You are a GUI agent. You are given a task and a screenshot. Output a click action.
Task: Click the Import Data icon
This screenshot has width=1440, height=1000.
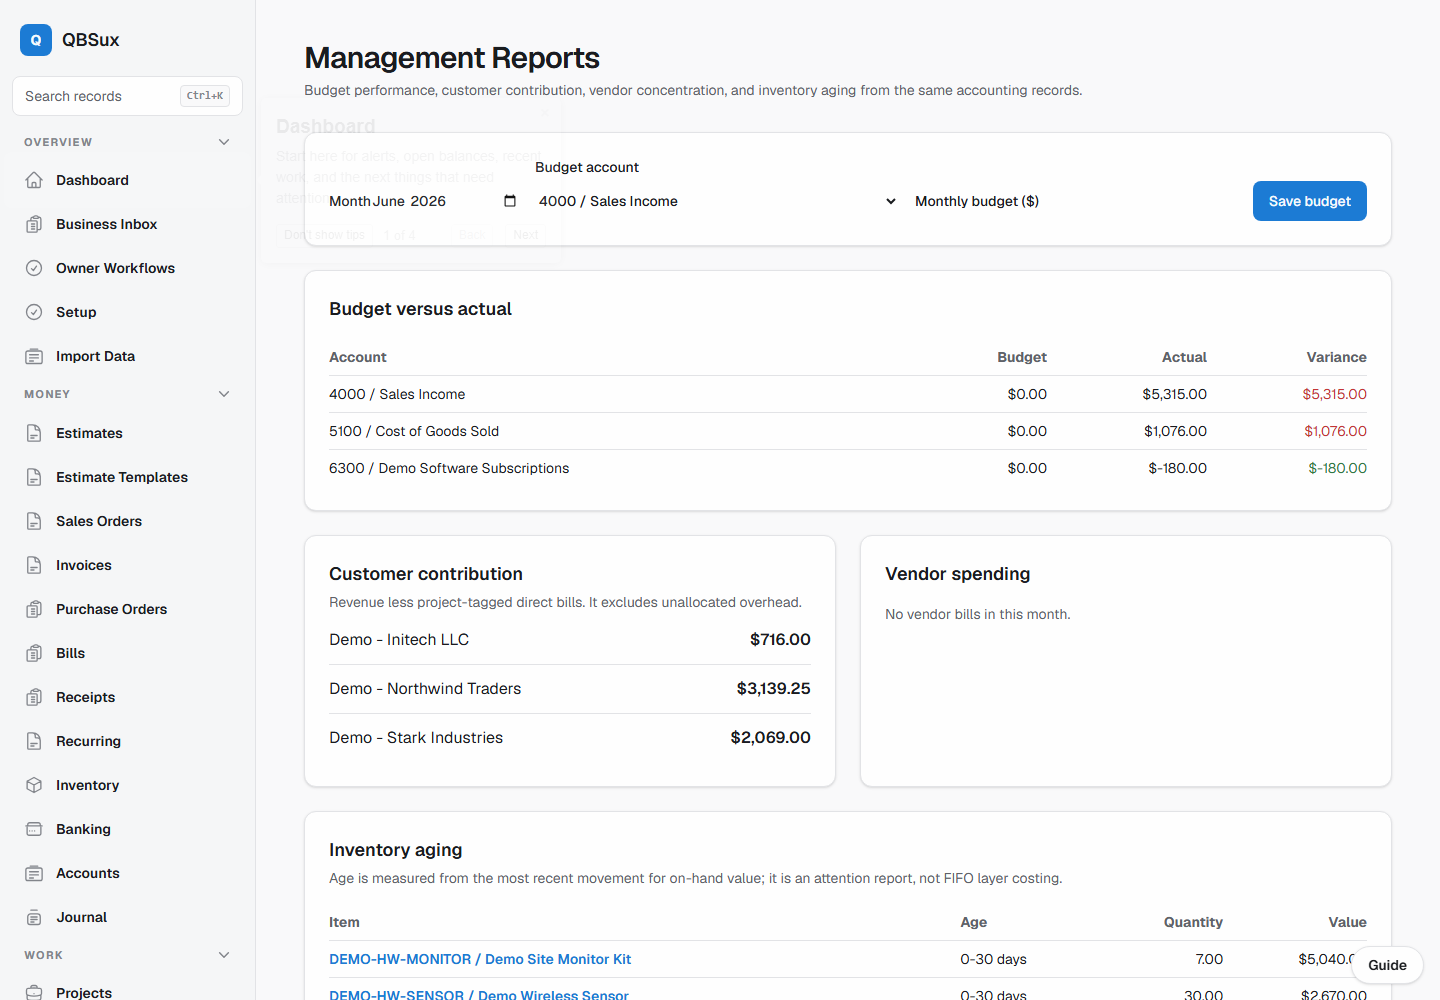click(x=34, y=356)
